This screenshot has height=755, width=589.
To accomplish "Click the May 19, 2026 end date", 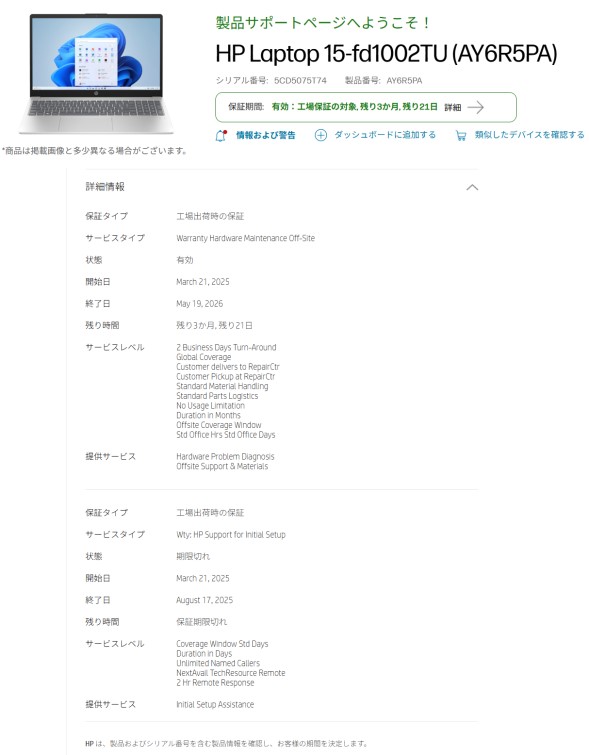I will pos(199,304).
